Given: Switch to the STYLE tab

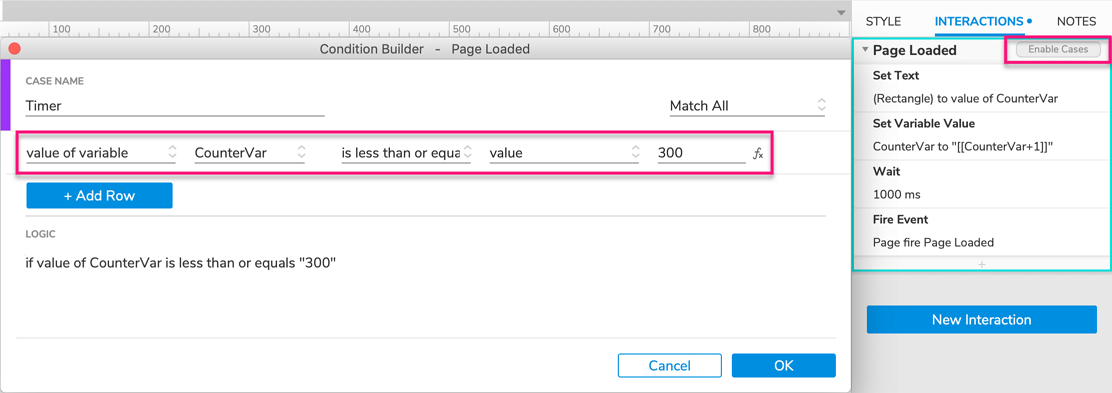Looking at the screenshot, I should click(x=883, y=21).
